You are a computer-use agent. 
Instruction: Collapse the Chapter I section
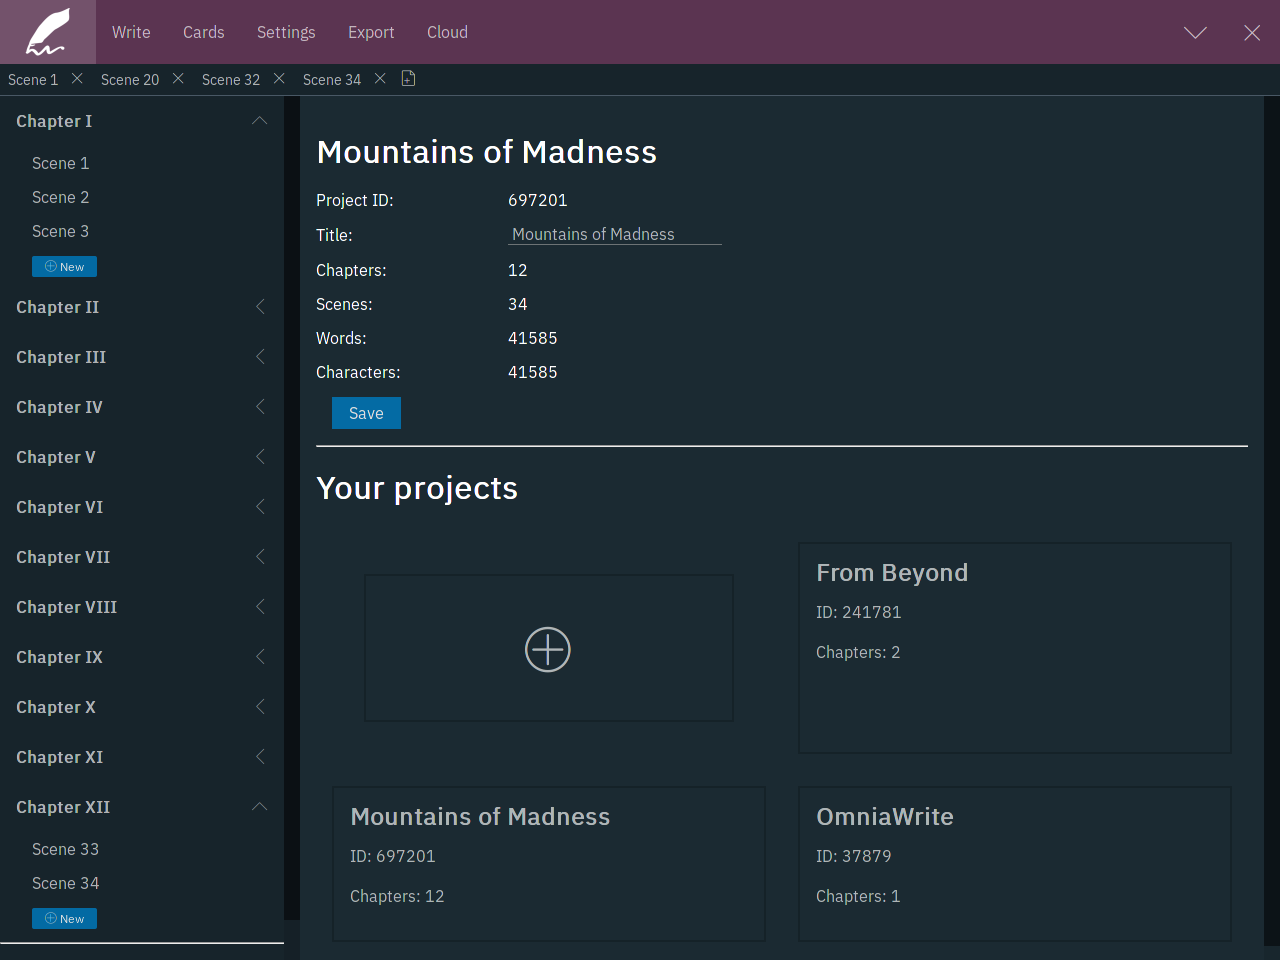click(260, 121)
